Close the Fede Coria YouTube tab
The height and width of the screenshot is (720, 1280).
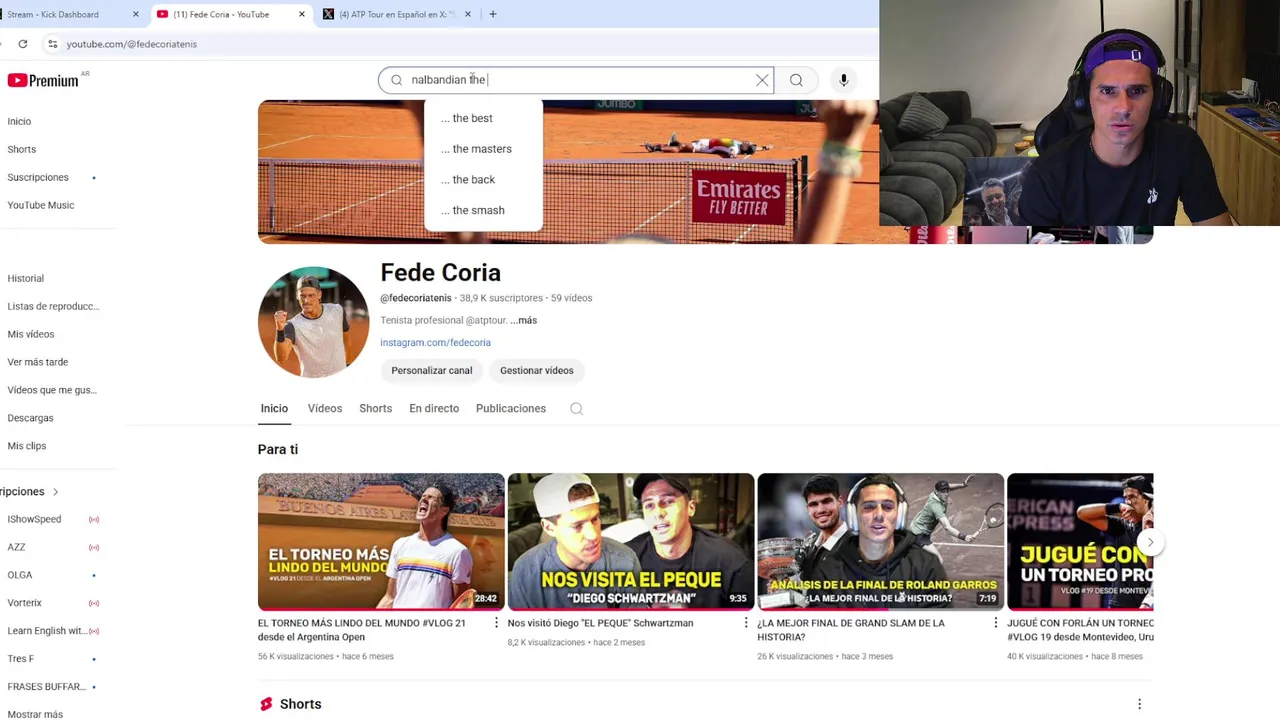point(301,14)
